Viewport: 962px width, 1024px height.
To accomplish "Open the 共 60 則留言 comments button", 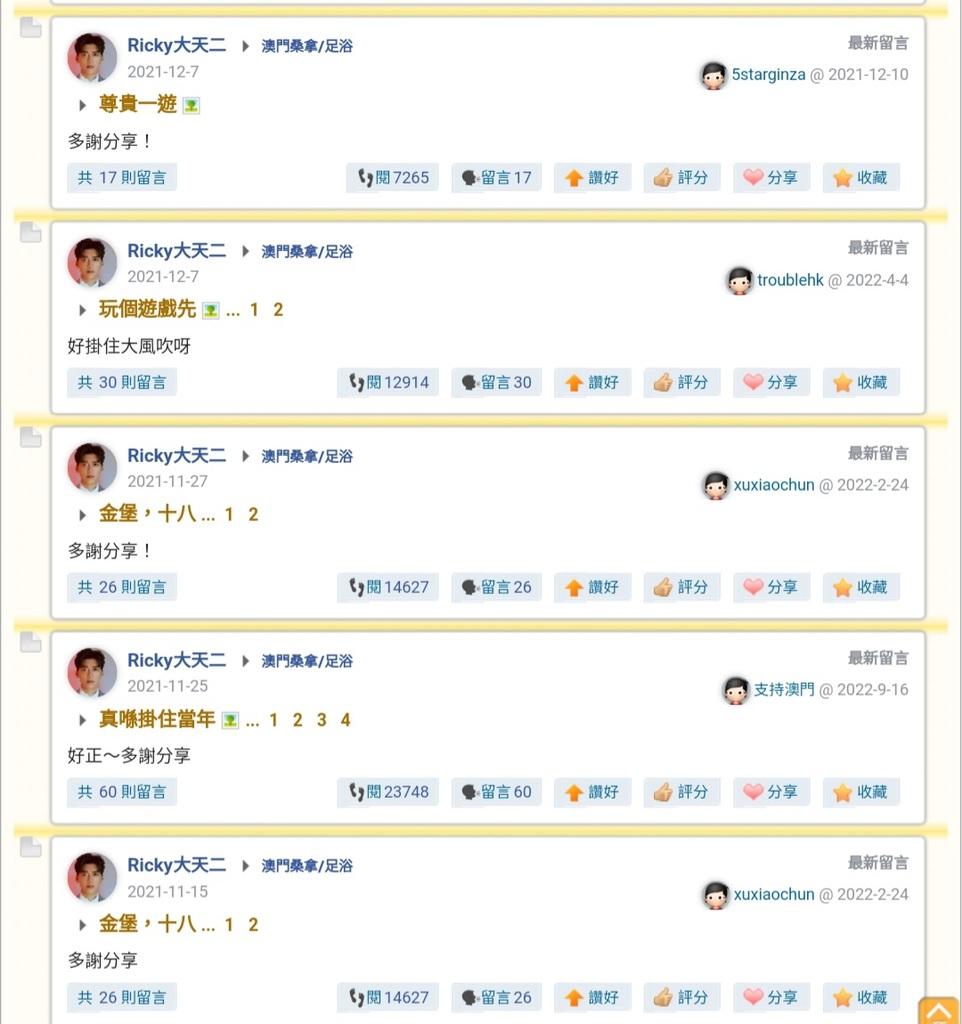I will coord(122,792).
